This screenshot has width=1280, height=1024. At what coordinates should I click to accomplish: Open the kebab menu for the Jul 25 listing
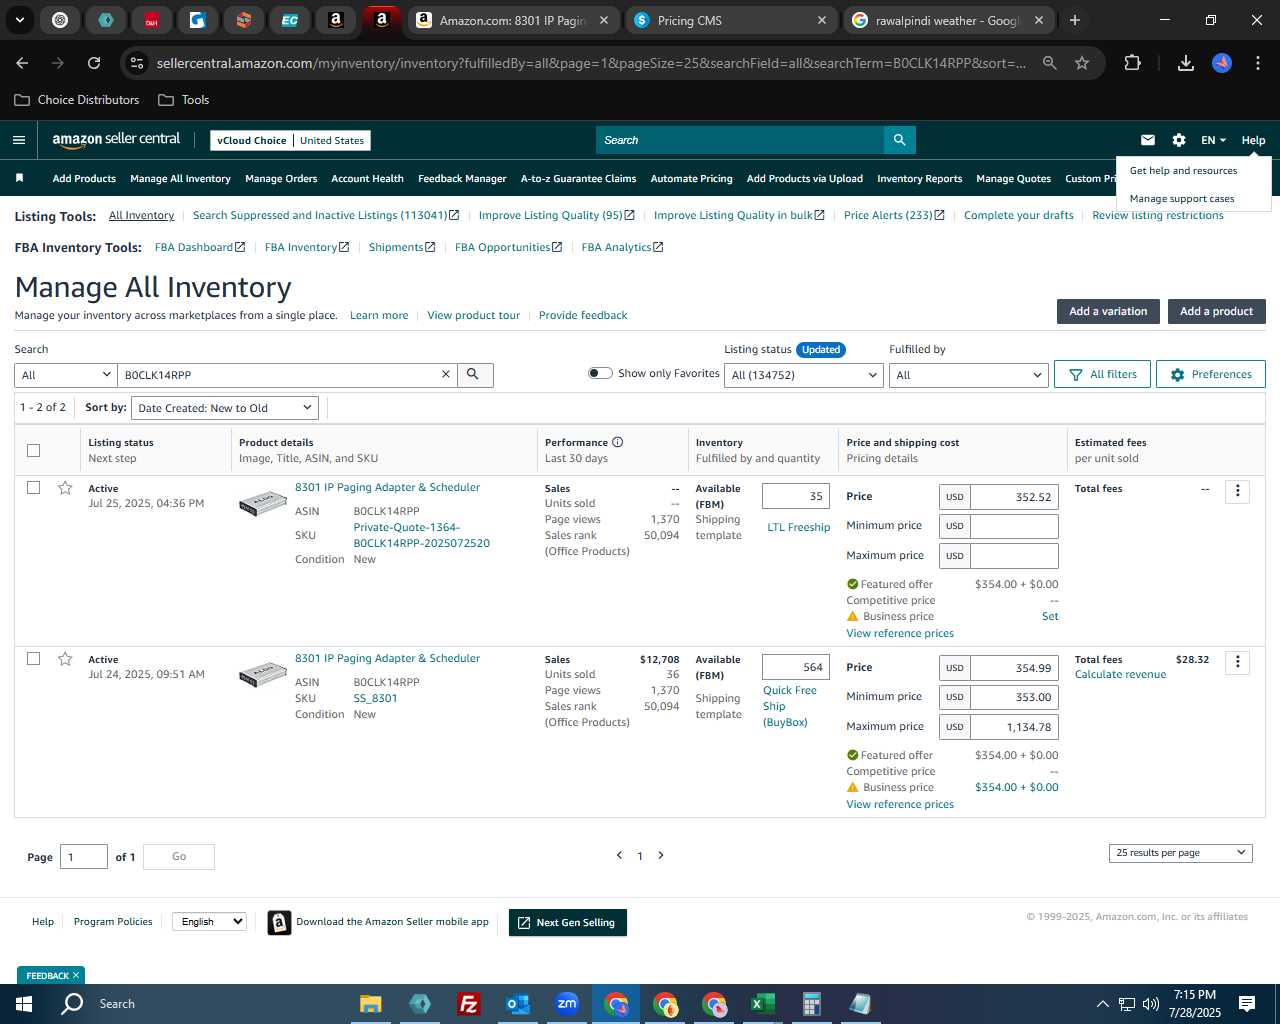coord(1237,491)
